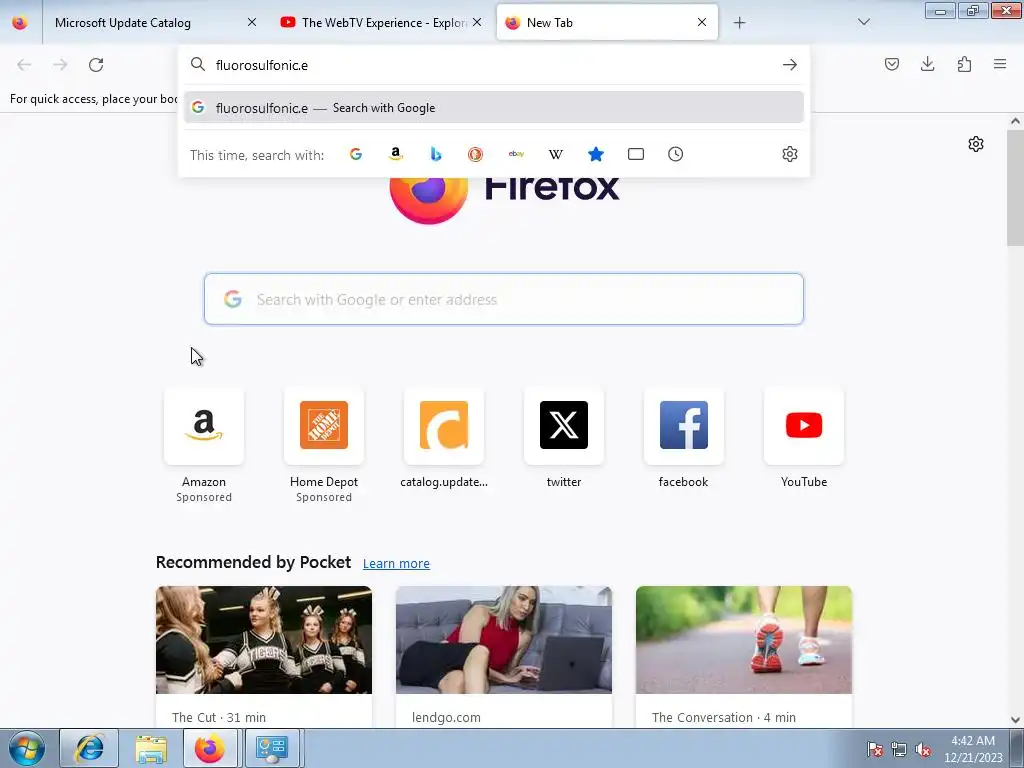This screenshot has height=768, width=1024.
Task: Open the Downloads panel
Action: coord(927,64)
